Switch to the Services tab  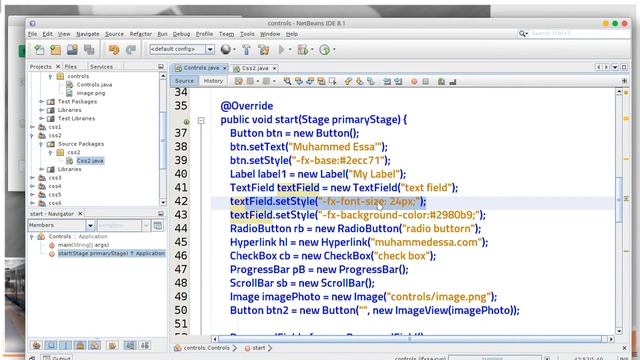(x=101, y=67)
